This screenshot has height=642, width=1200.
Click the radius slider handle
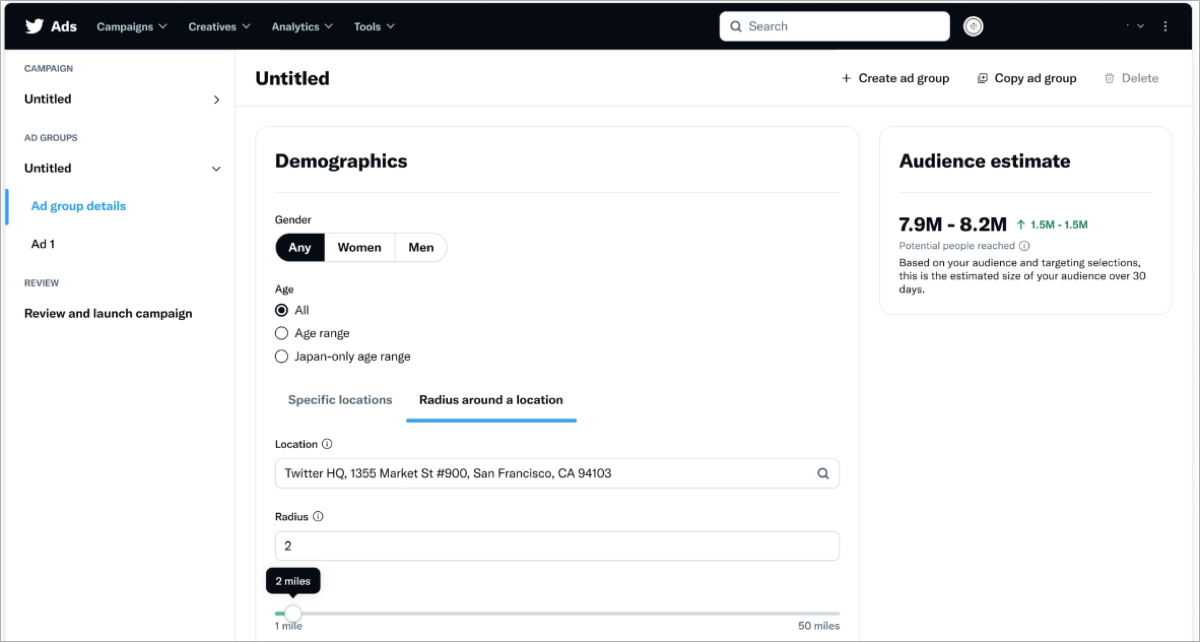(x=292, y=613)
